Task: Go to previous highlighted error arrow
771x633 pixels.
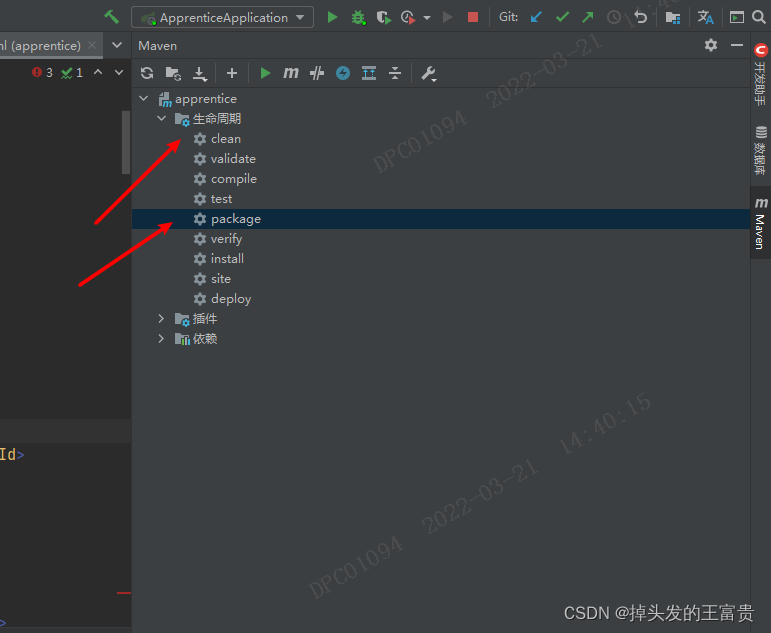Action: point(98,72)
